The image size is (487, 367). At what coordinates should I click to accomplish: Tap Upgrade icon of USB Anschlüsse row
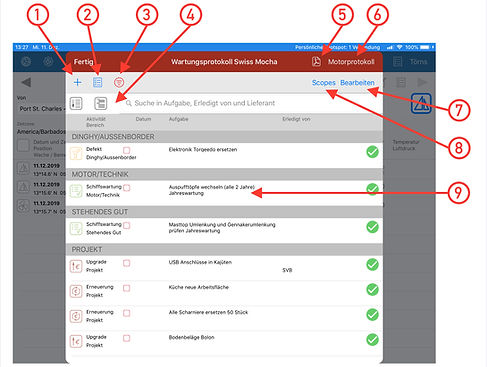coord(76,266)
